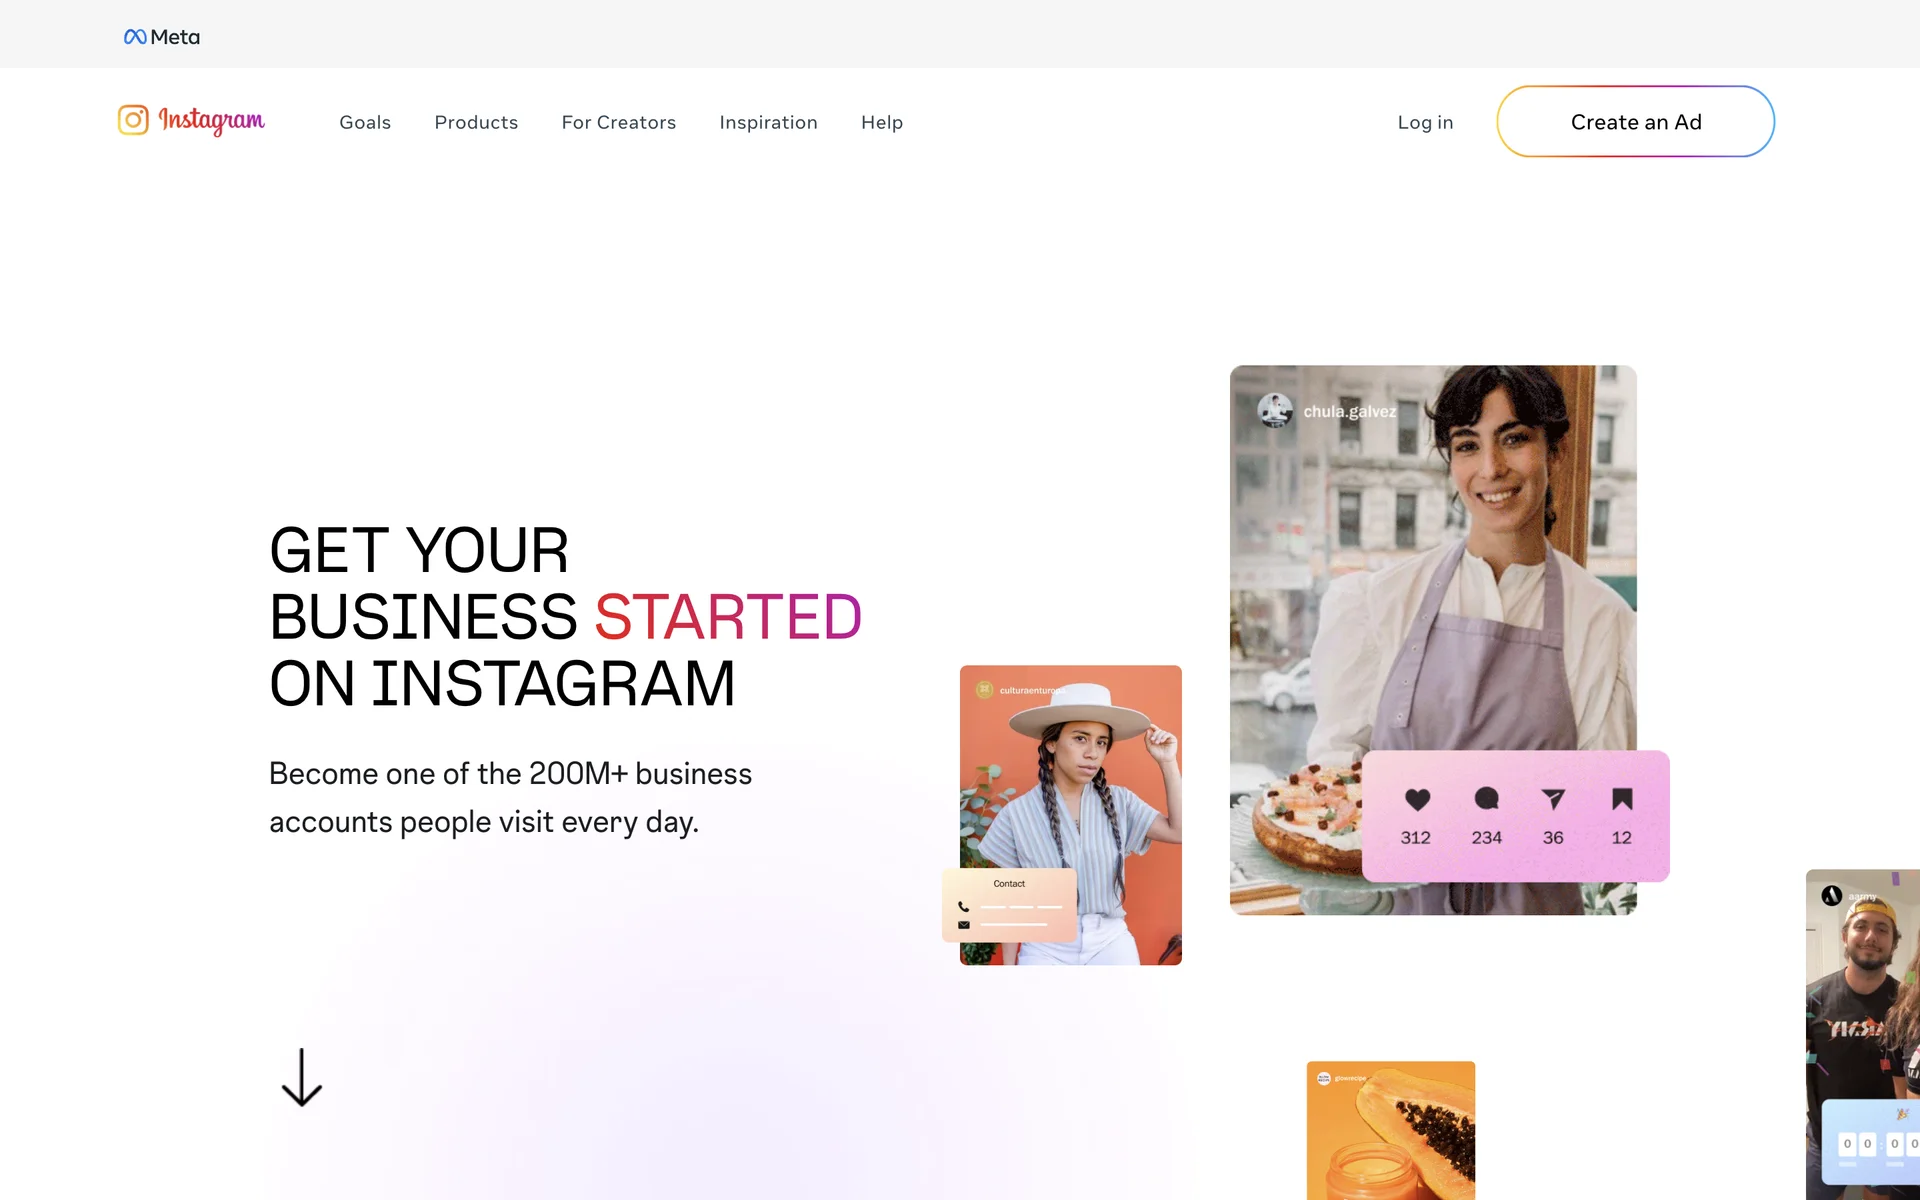1920x1200 pixels.
Task: Click the Instagram camera logo icon
Action: [x=133, y=120]
